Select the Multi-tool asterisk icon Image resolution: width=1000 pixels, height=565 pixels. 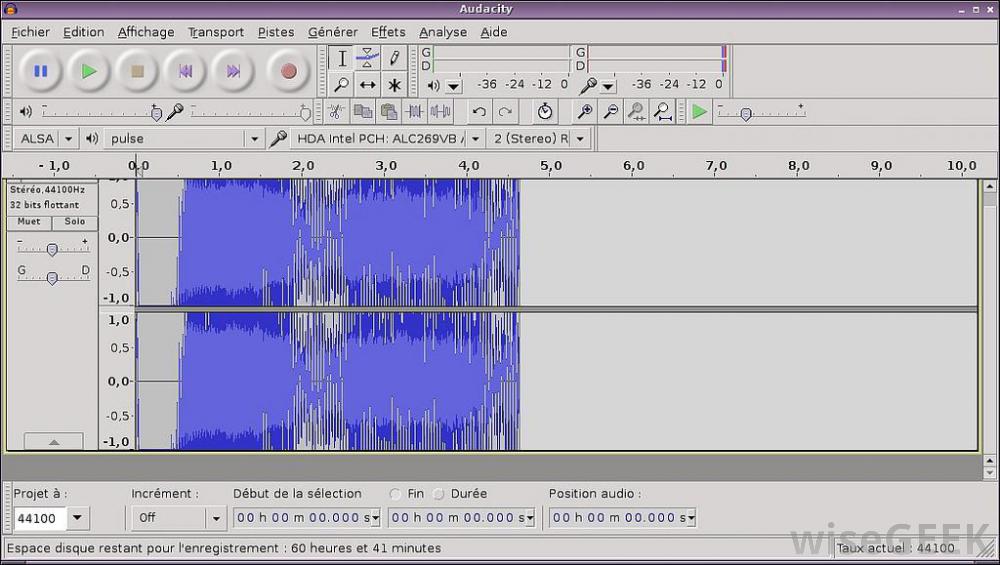point(394,85)
